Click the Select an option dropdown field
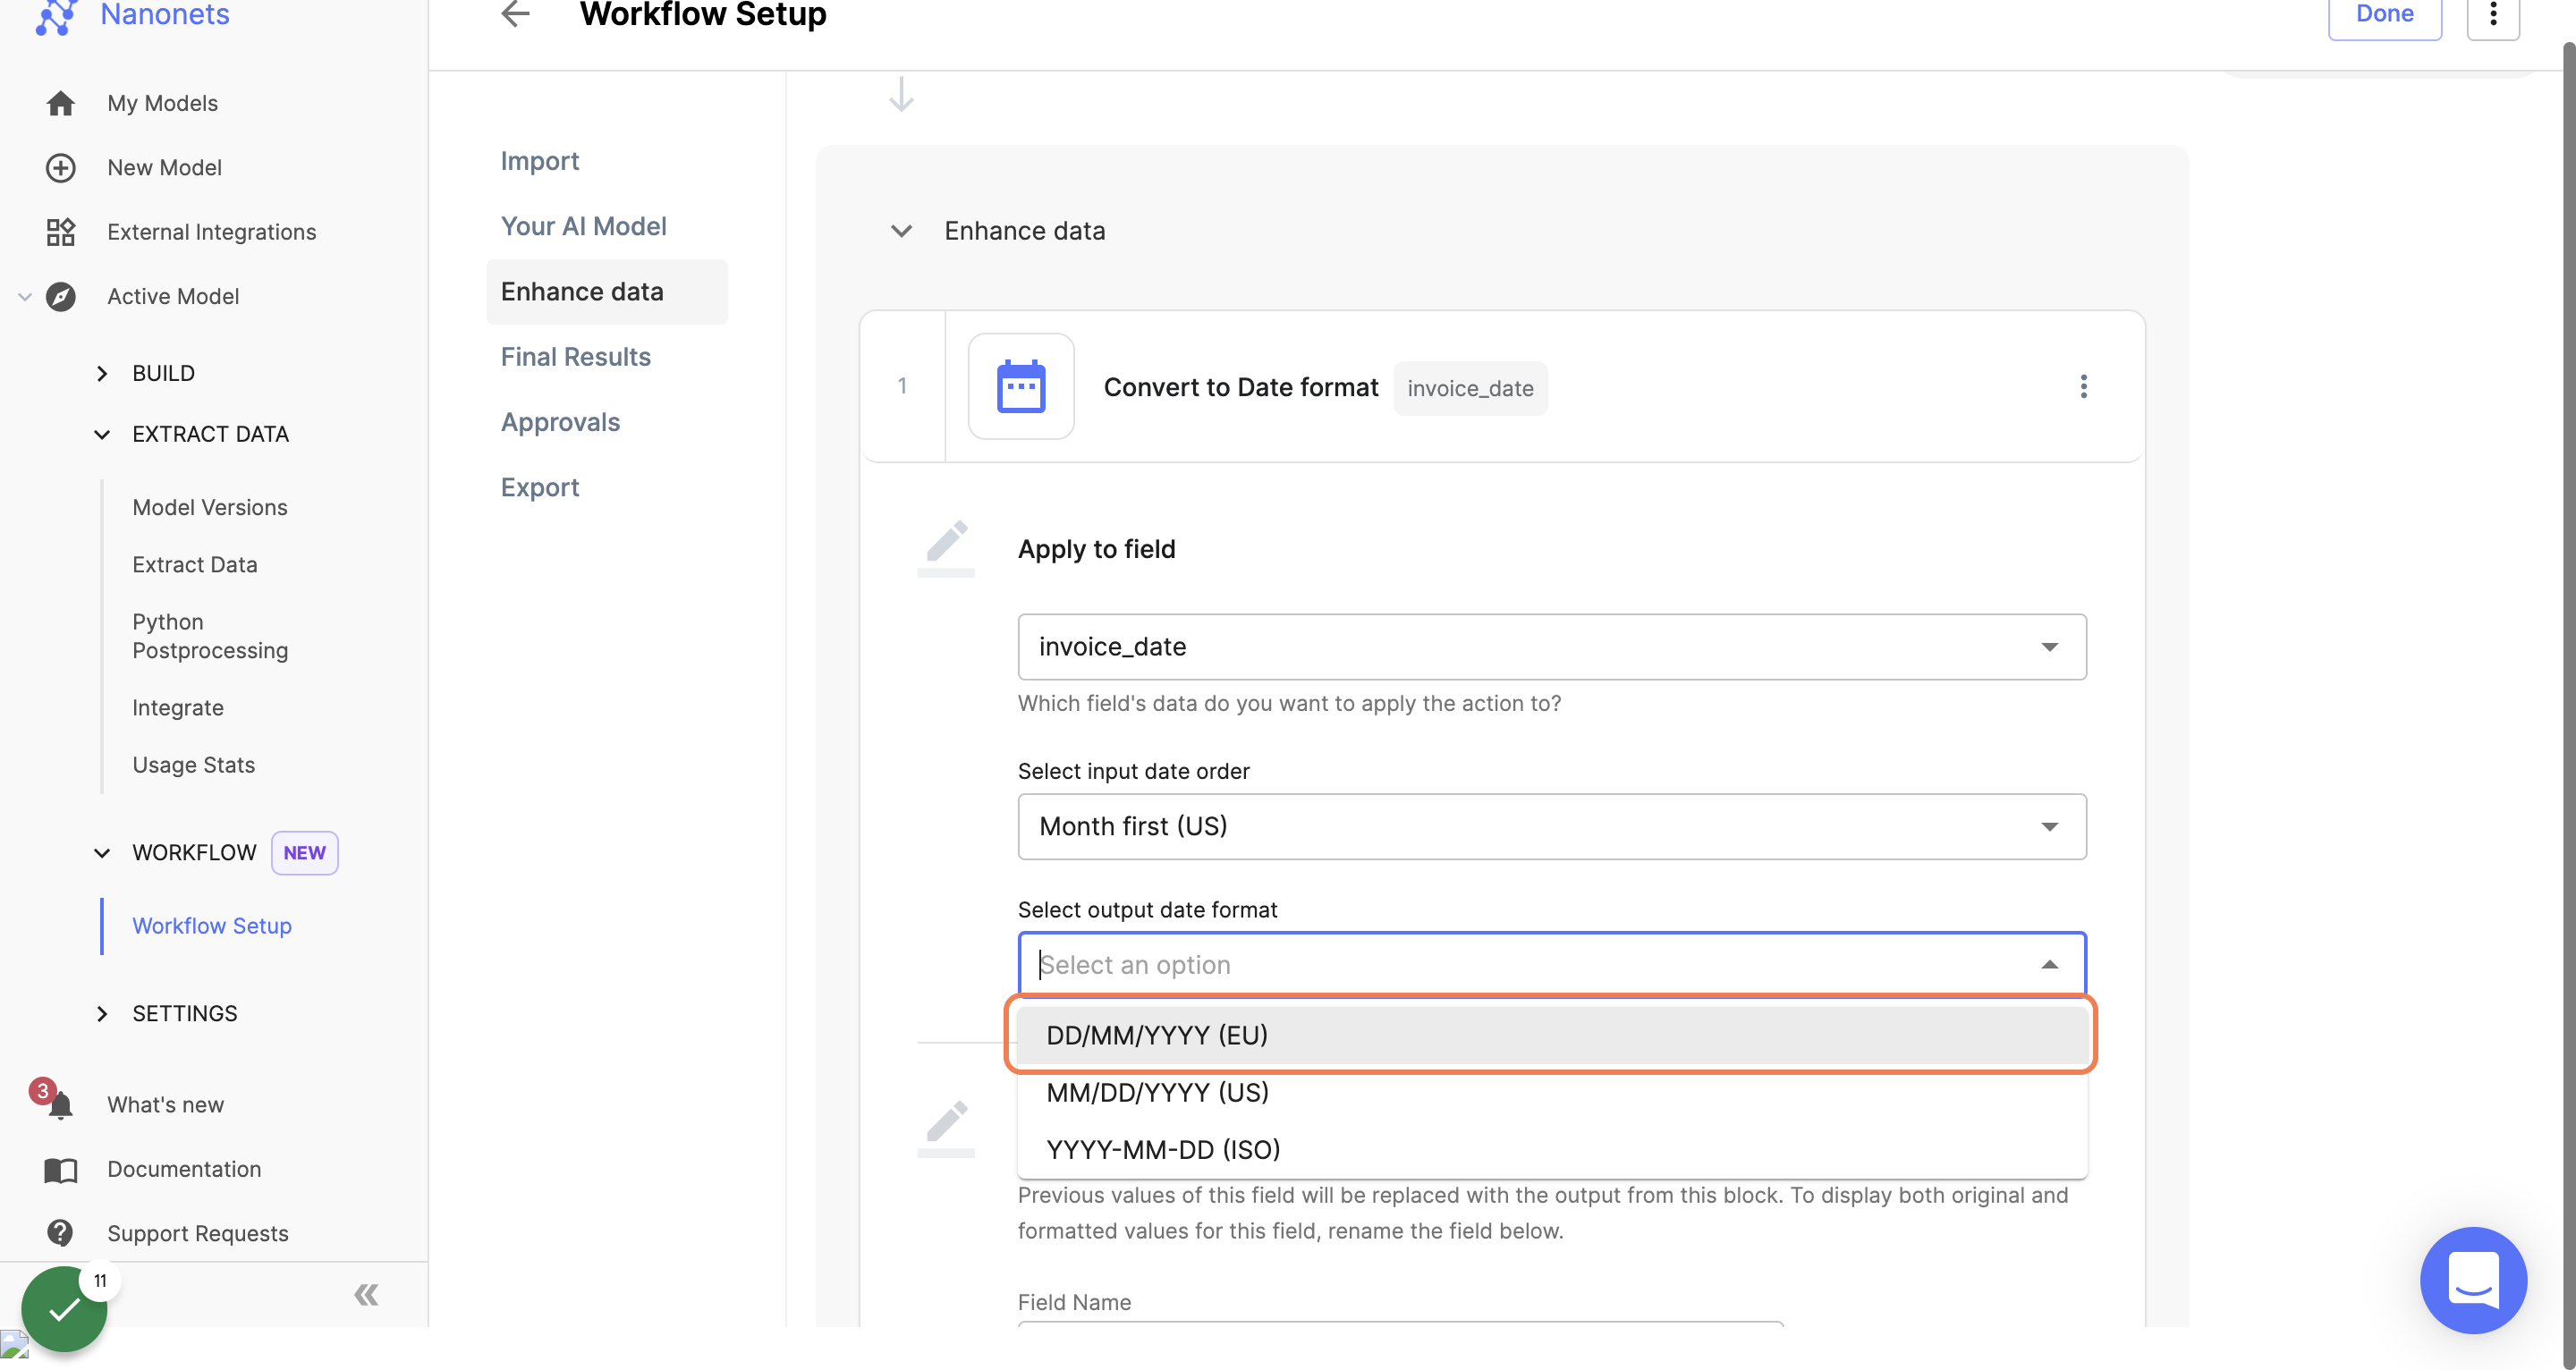2576x1370 pixels. pyautogui.click(x=1552, y=965)
